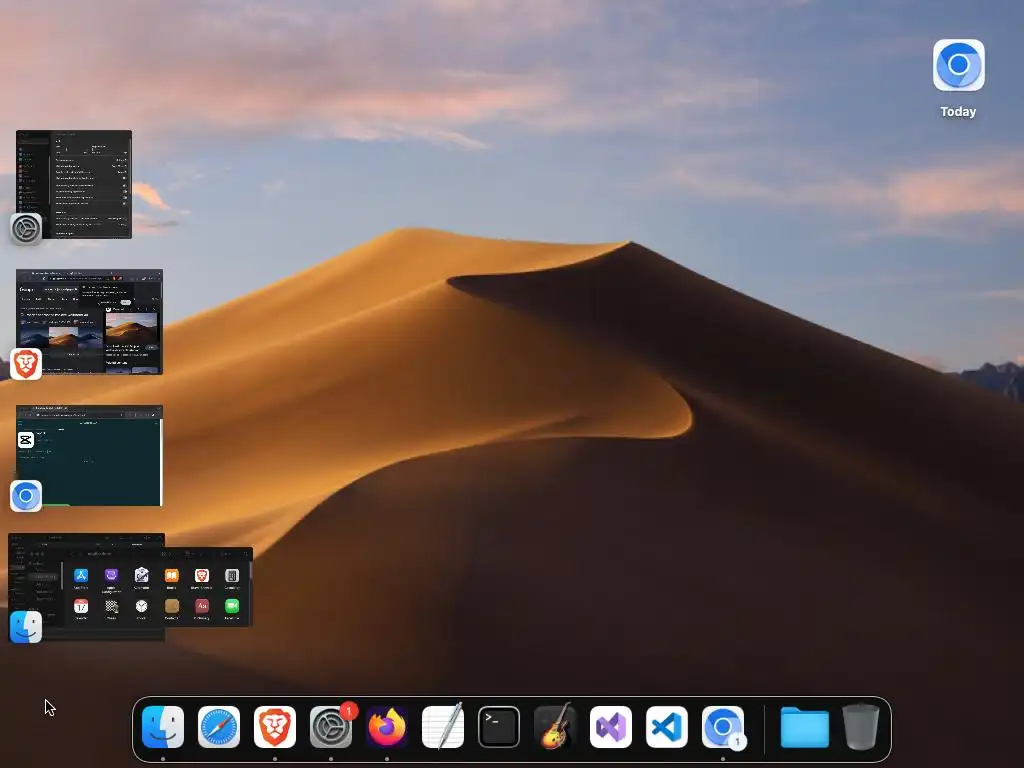Screen dimensions: 1024x768
Task: Open Brave browser in the dock
Action: tap(275, 726)
